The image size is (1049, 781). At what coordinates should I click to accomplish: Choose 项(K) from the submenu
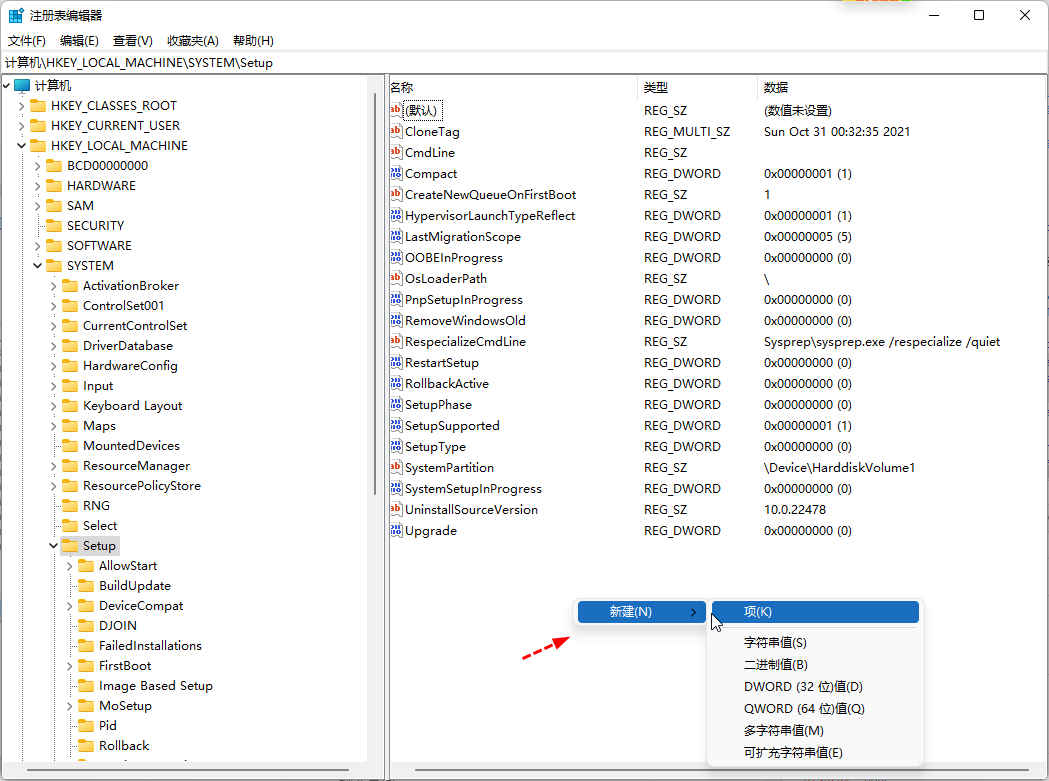815,612
